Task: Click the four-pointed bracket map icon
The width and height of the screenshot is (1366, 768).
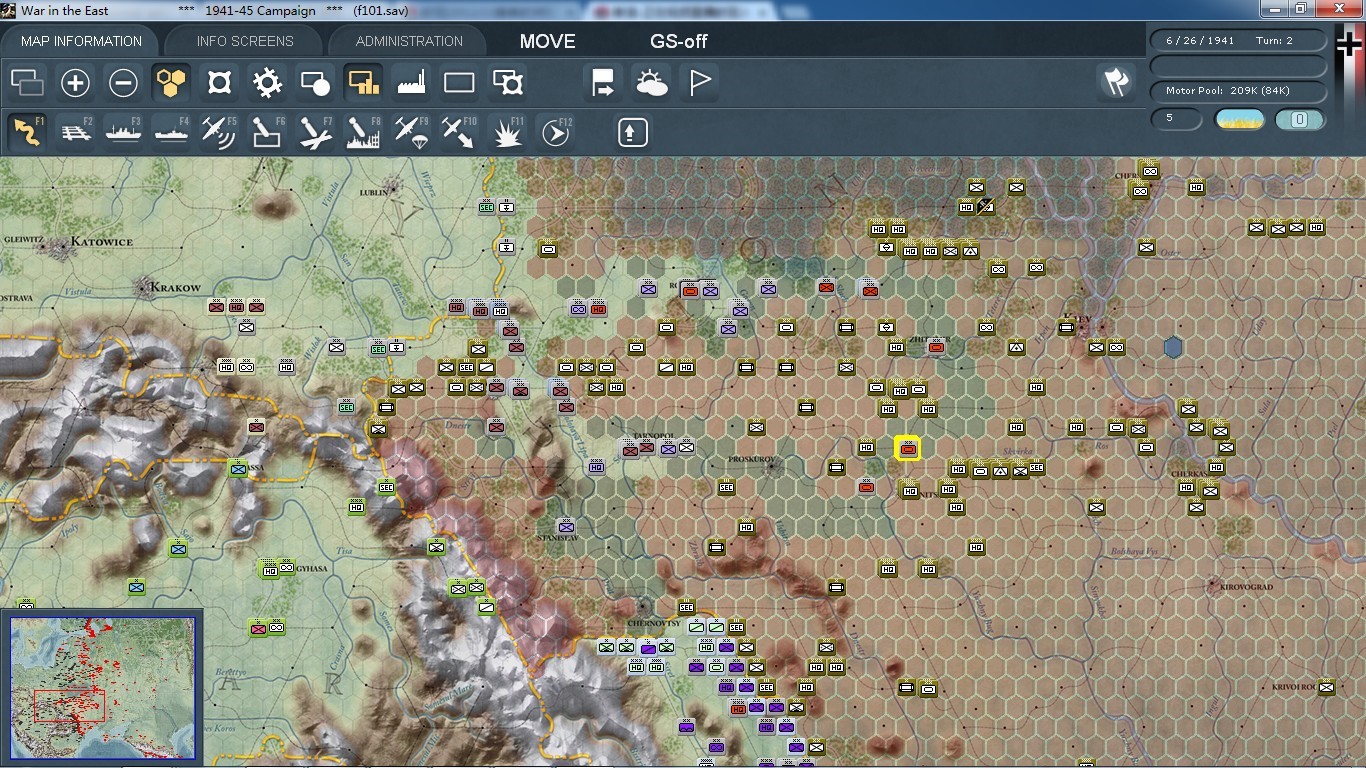Action: pos(219,82)
